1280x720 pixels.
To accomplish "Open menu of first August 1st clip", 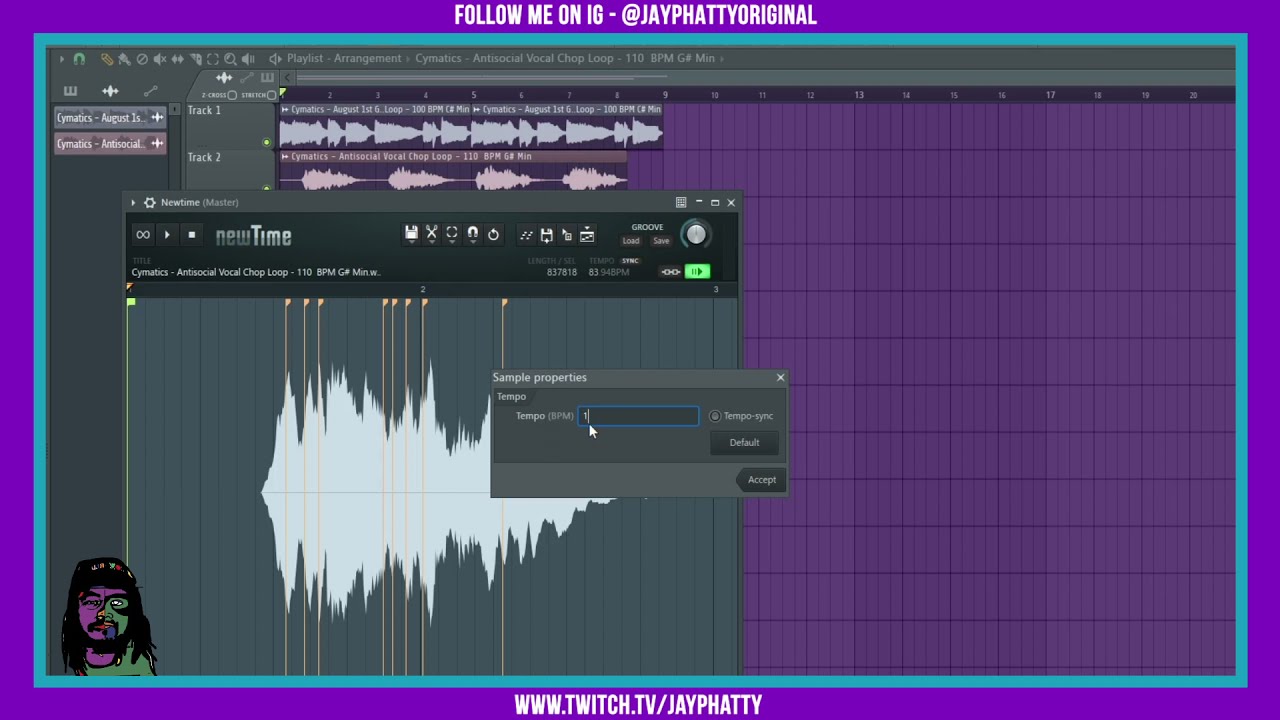I will pos(285,109).
